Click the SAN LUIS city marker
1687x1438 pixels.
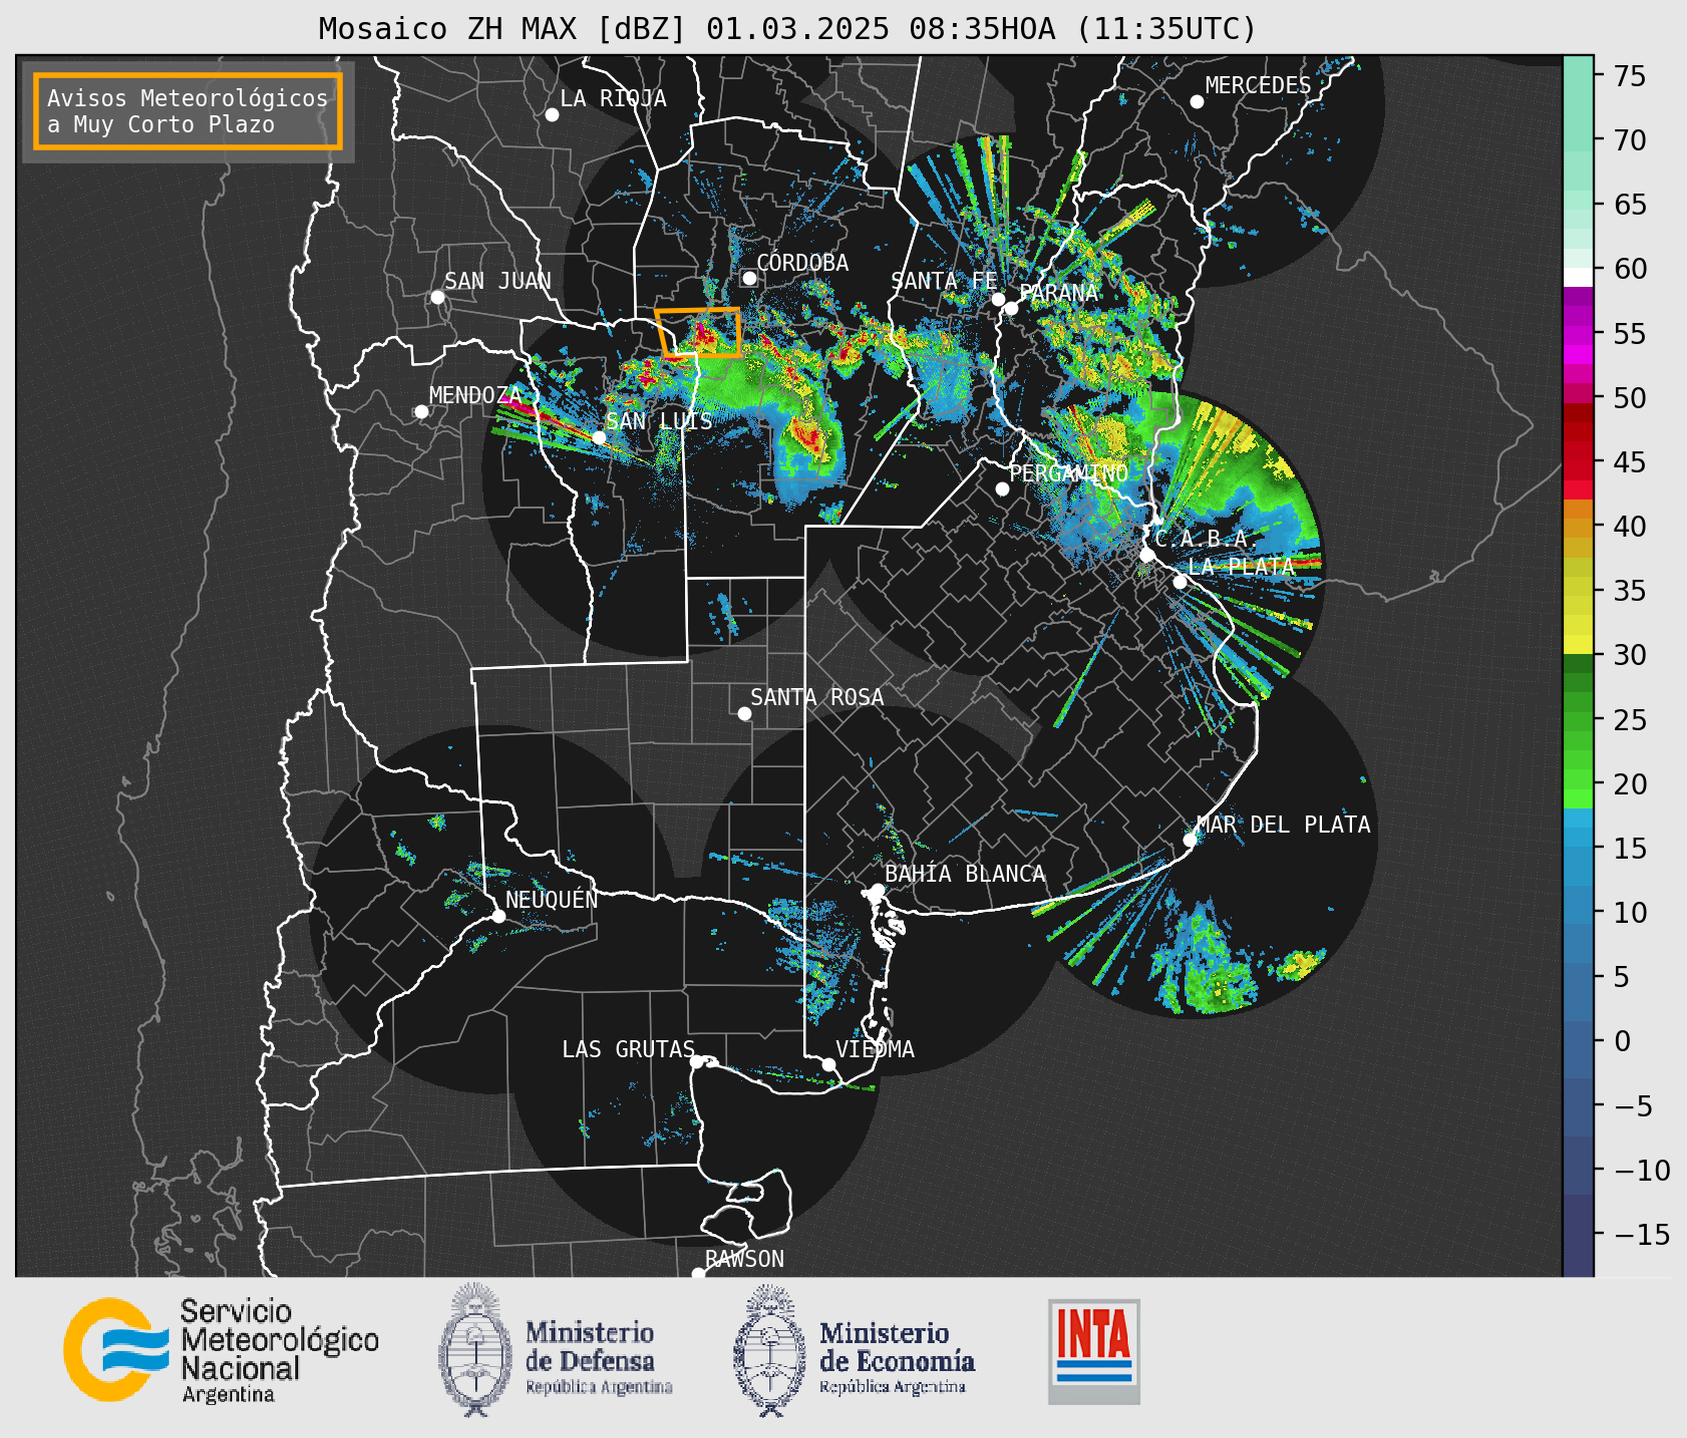coord(599,437)
